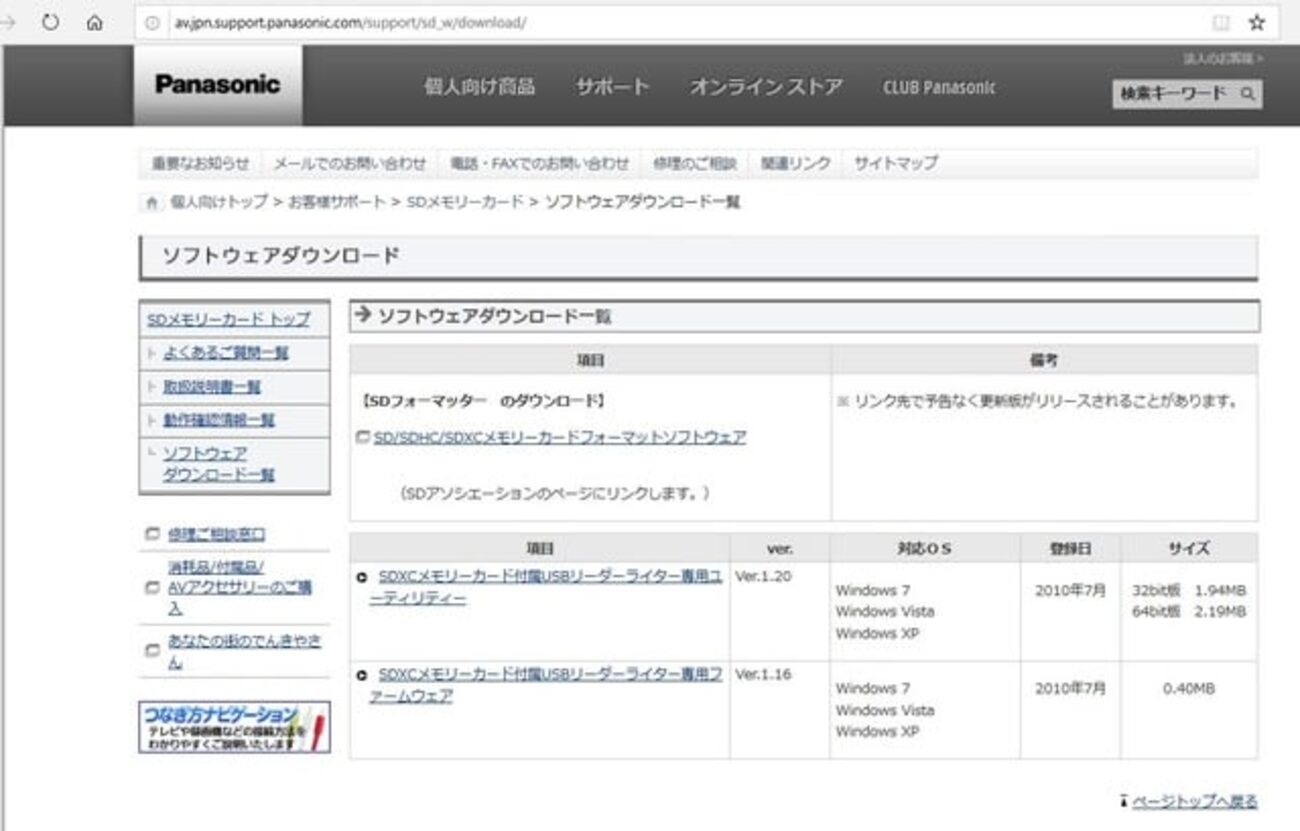Screen dimensions: 1300x831
Task: Click the 対応OS column header
Action: tap(925, 548)
